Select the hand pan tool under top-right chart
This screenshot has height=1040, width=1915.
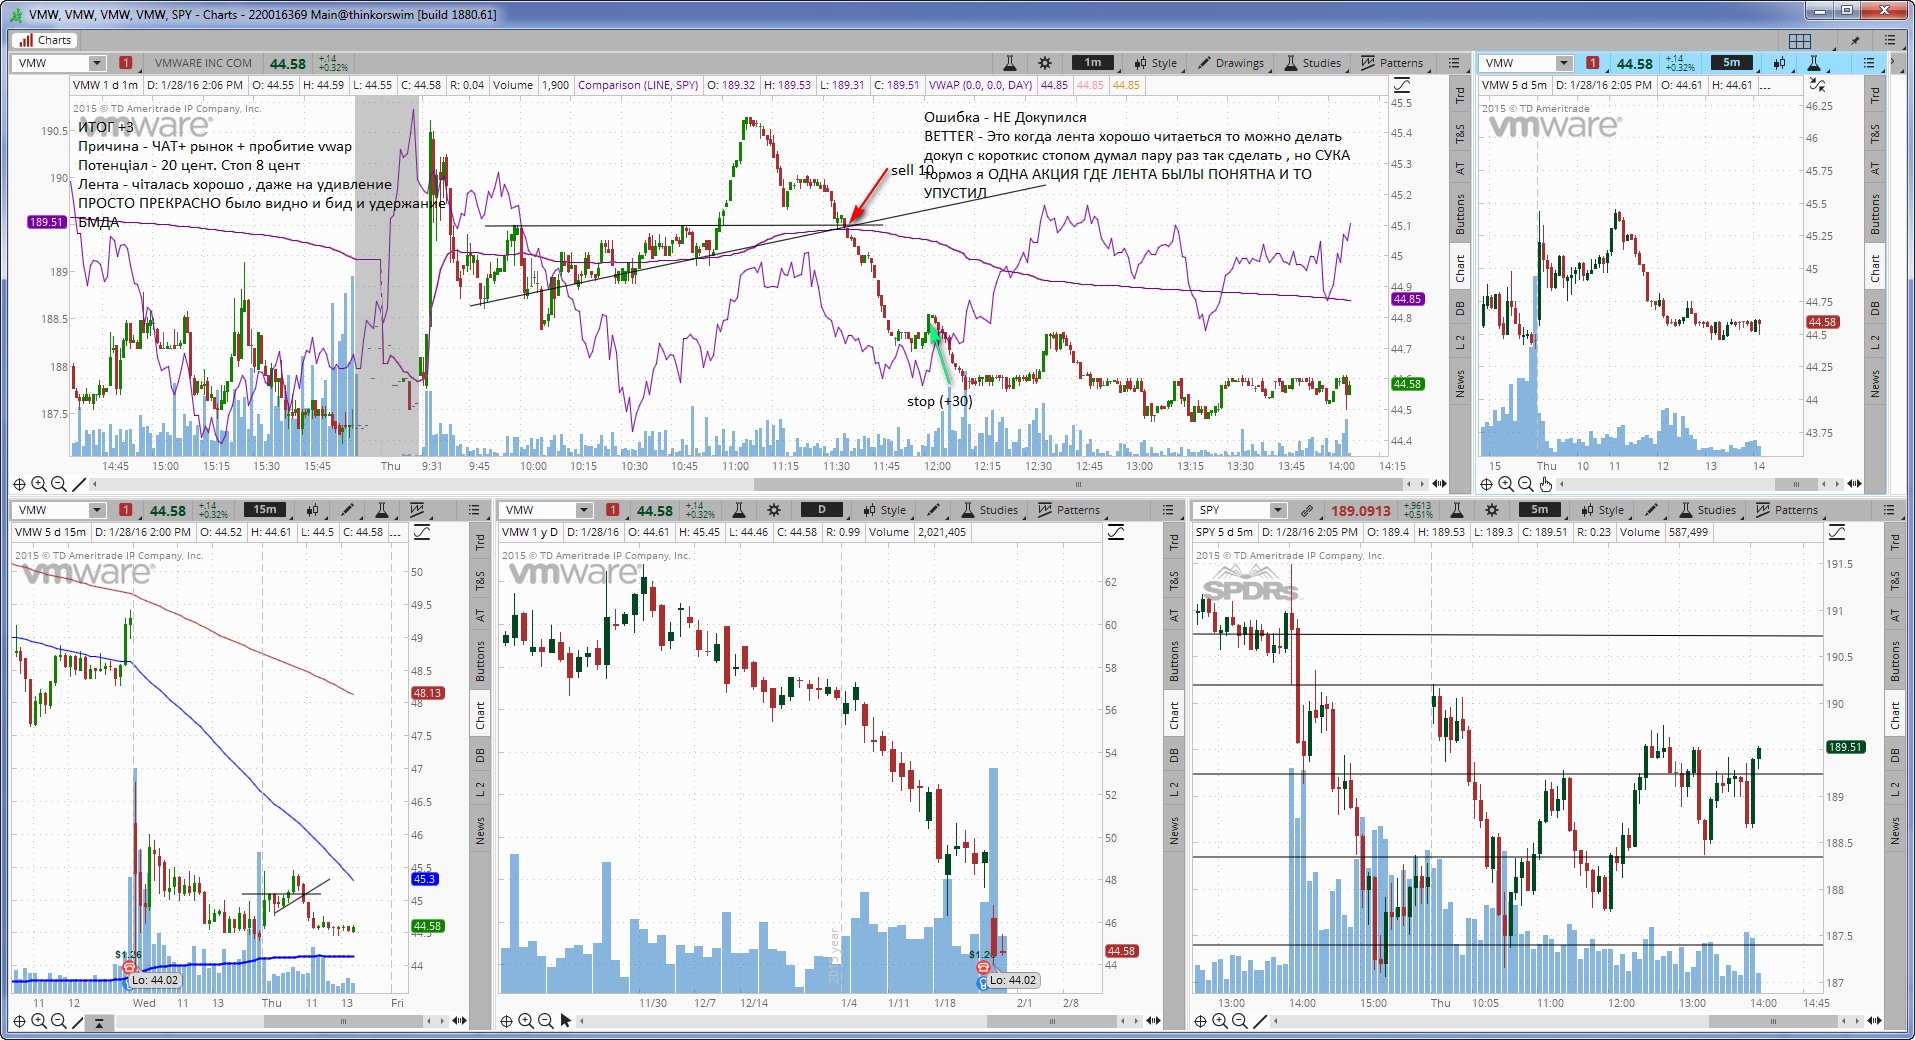pos(1545,484)
